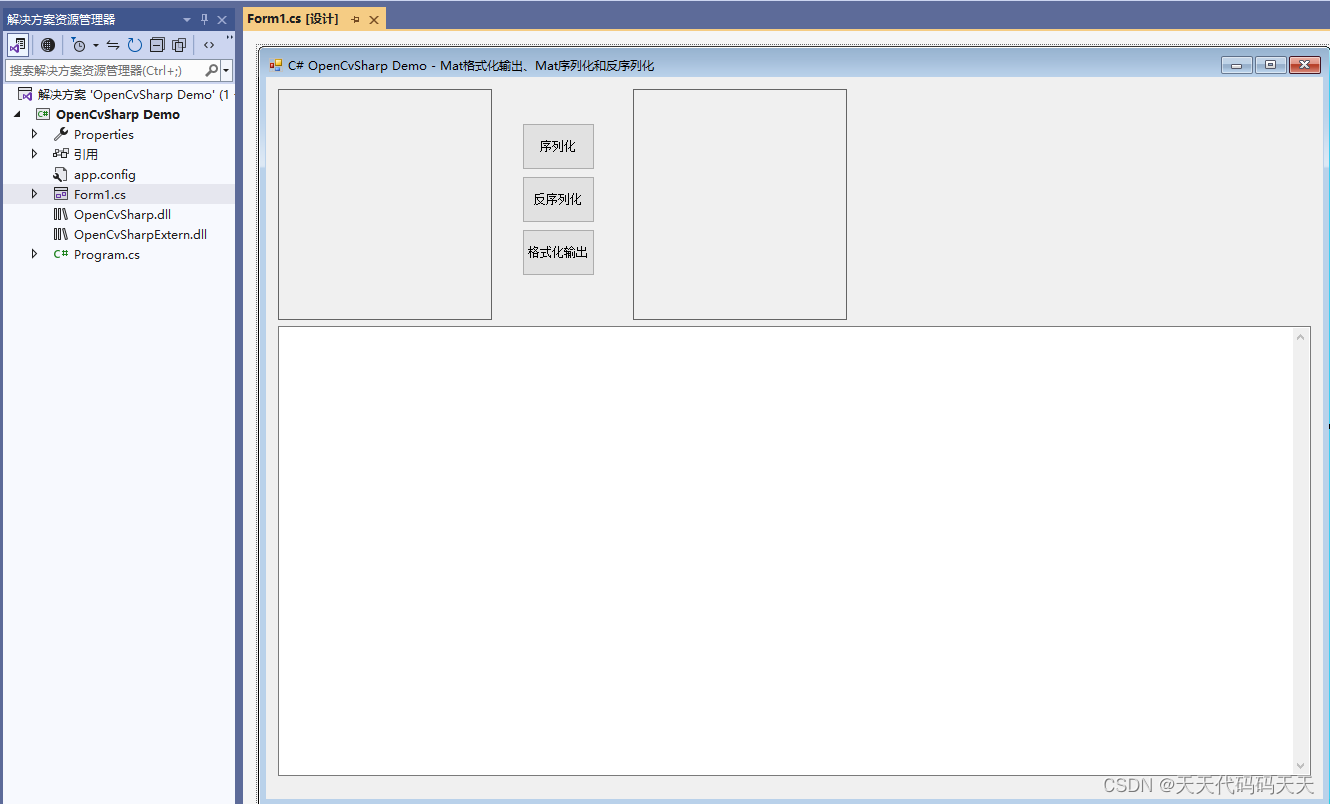Click the designed form title bar text
Viewport: 1330px width, 804px height.
[471, 66]
